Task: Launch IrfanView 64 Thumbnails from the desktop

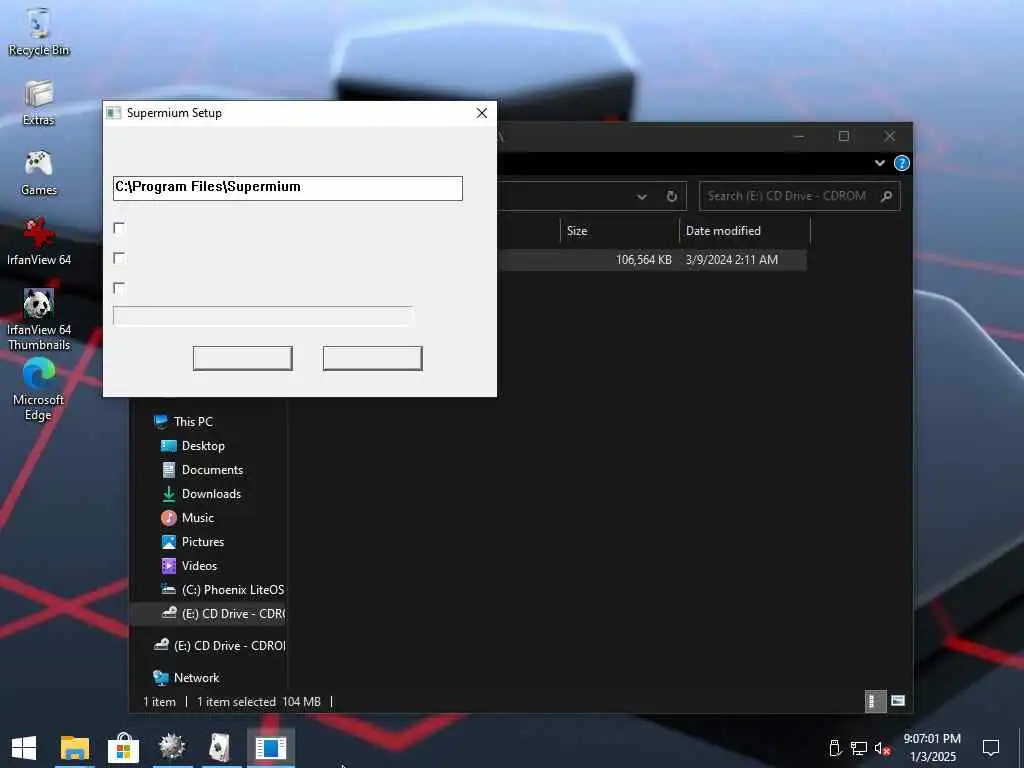Action: click(x=39, y=320)
